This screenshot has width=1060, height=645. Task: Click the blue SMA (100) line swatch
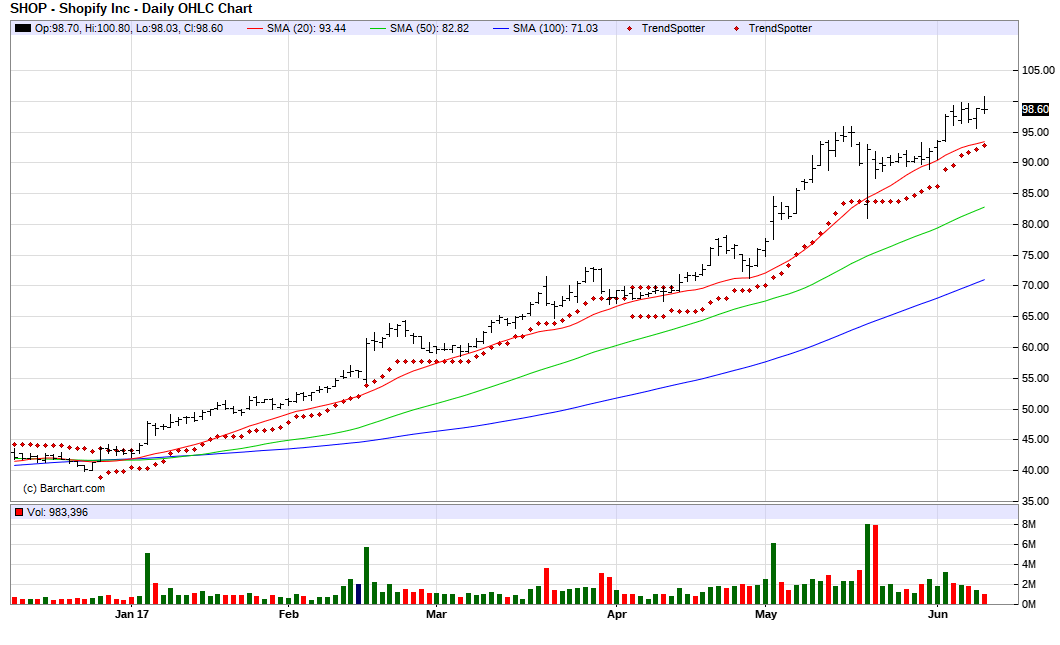[501, 28]
